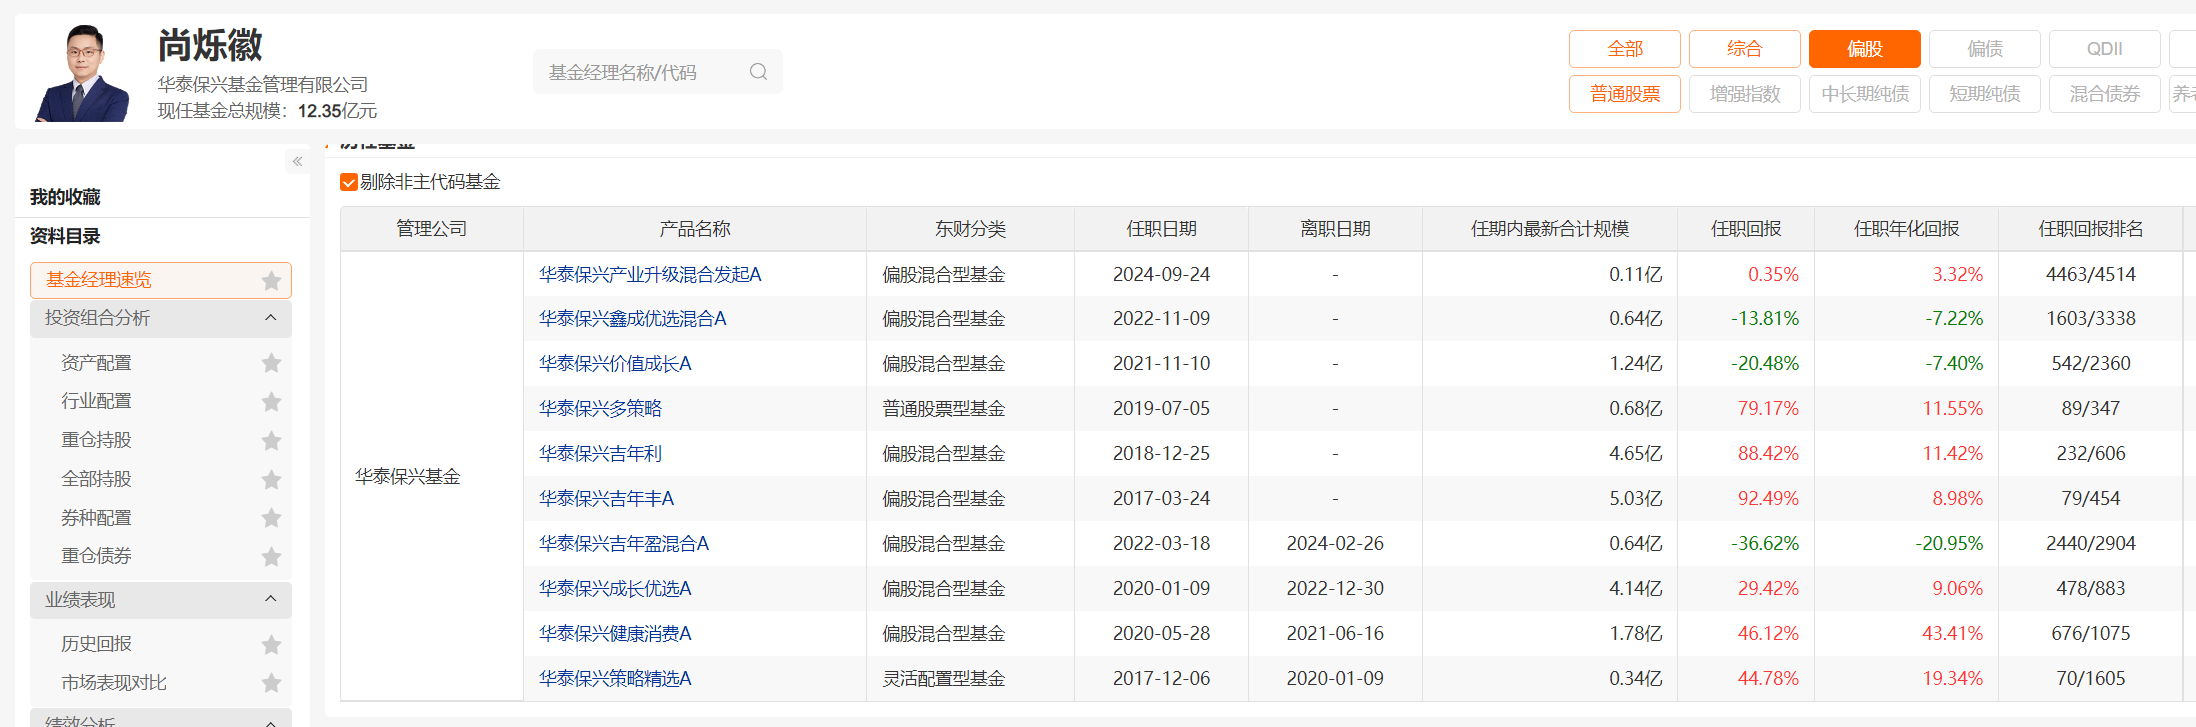Open fund 华泰保兴鑫成优选混合A

(x=633, y=319)
